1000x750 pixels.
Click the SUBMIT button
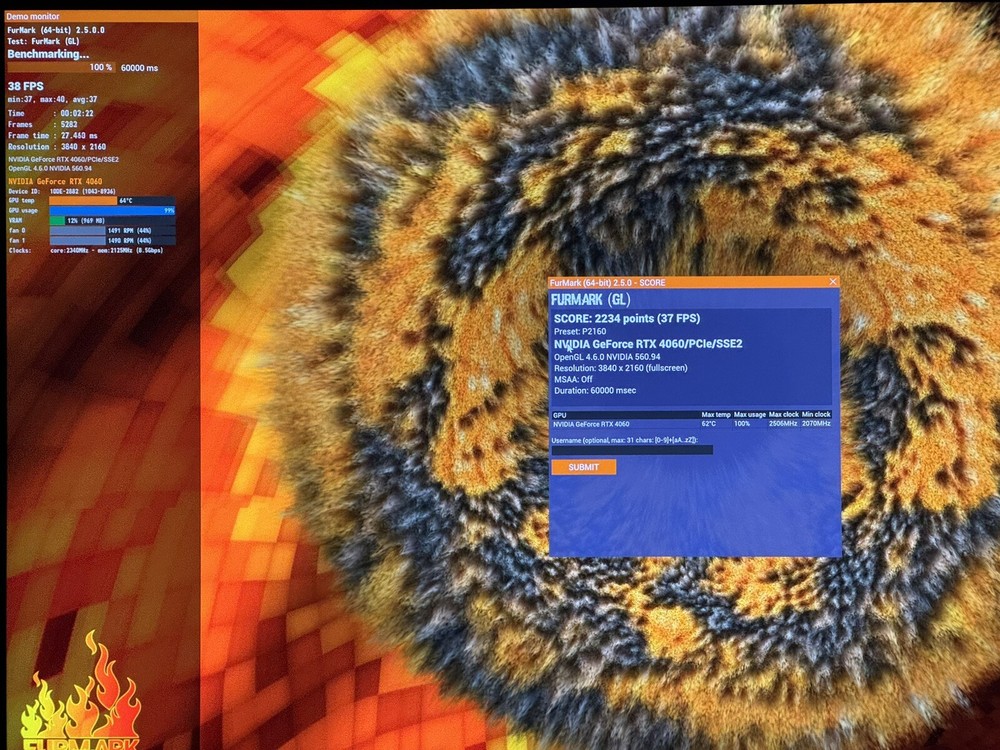click(583, 467)
